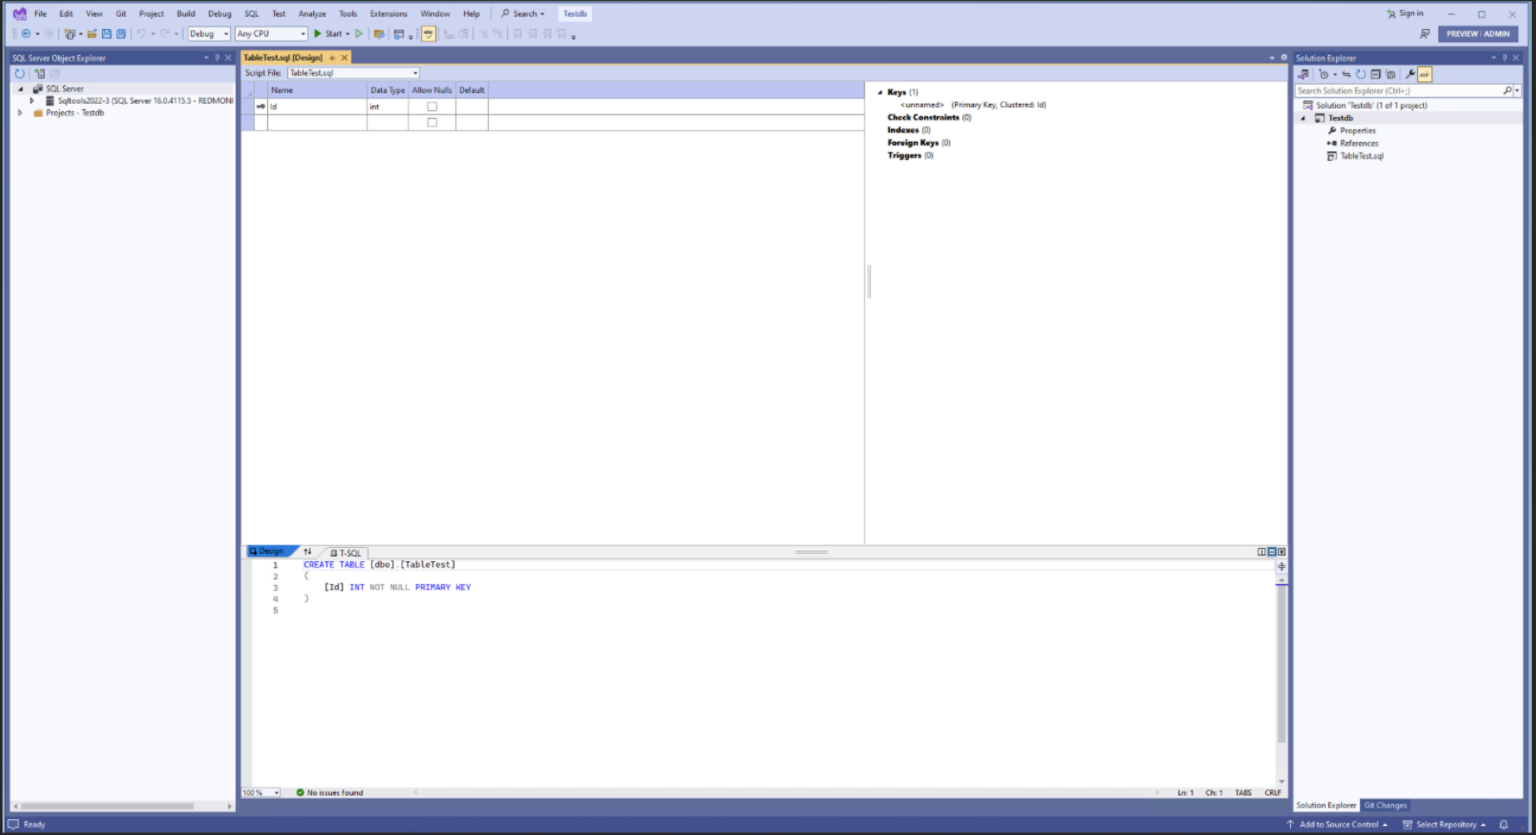Check Allow Nulls for the Id column
Viewport: 1536px width, 835px height.
(431, 106)
